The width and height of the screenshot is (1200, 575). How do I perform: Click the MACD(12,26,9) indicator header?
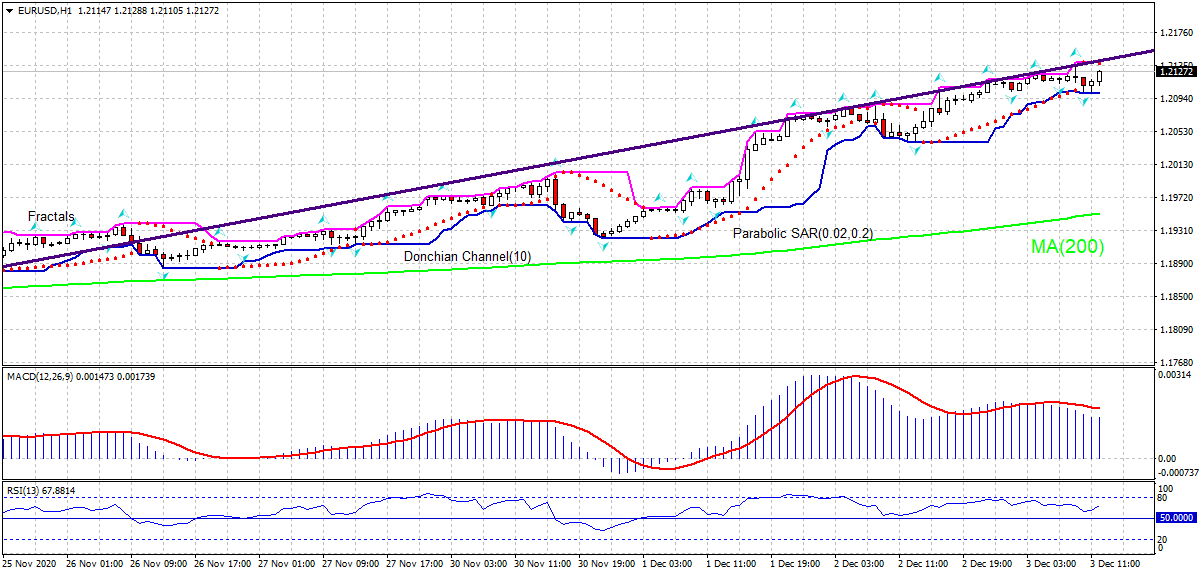tap(44, 376)
